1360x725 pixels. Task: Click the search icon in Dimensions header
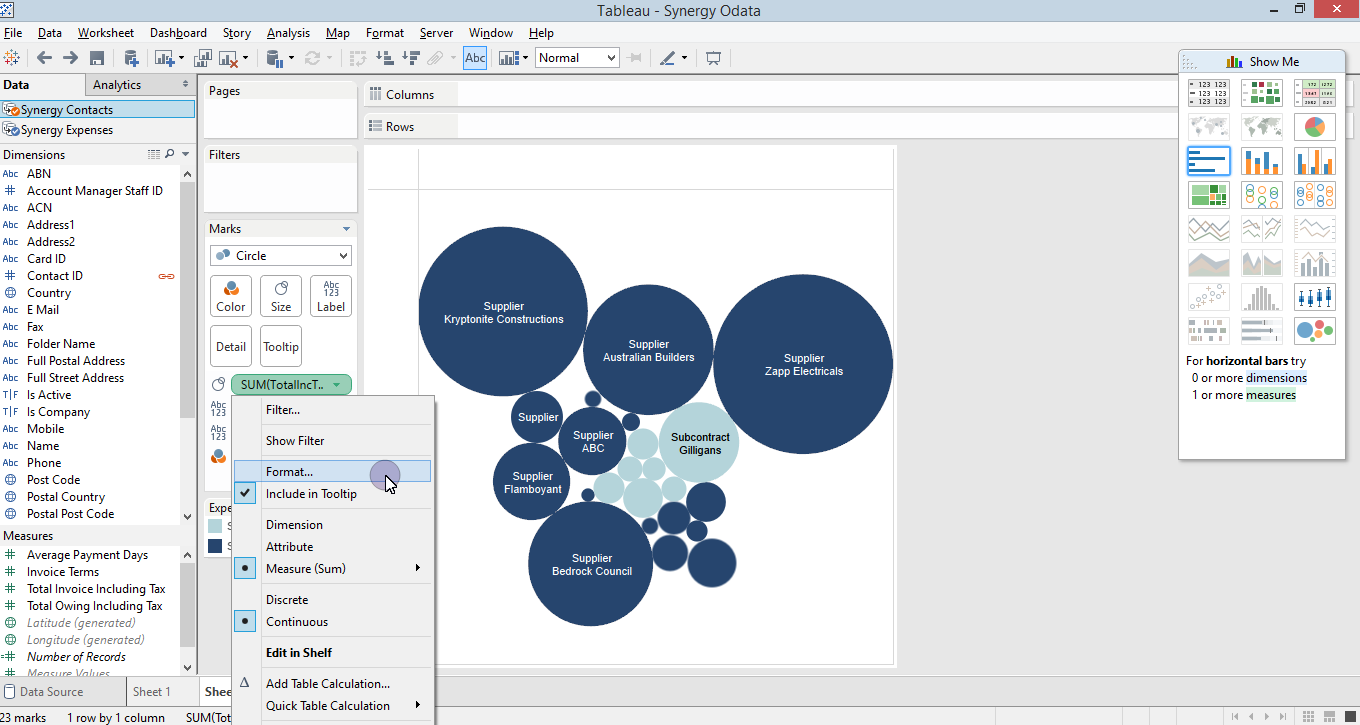tap(170, 154)
